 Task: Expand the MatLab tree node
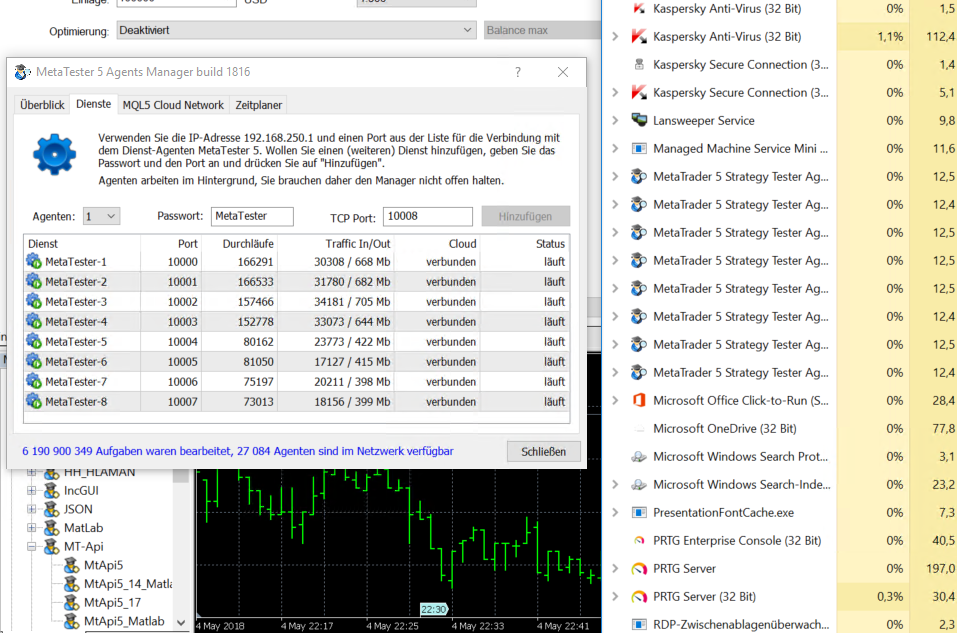(31, 528)
